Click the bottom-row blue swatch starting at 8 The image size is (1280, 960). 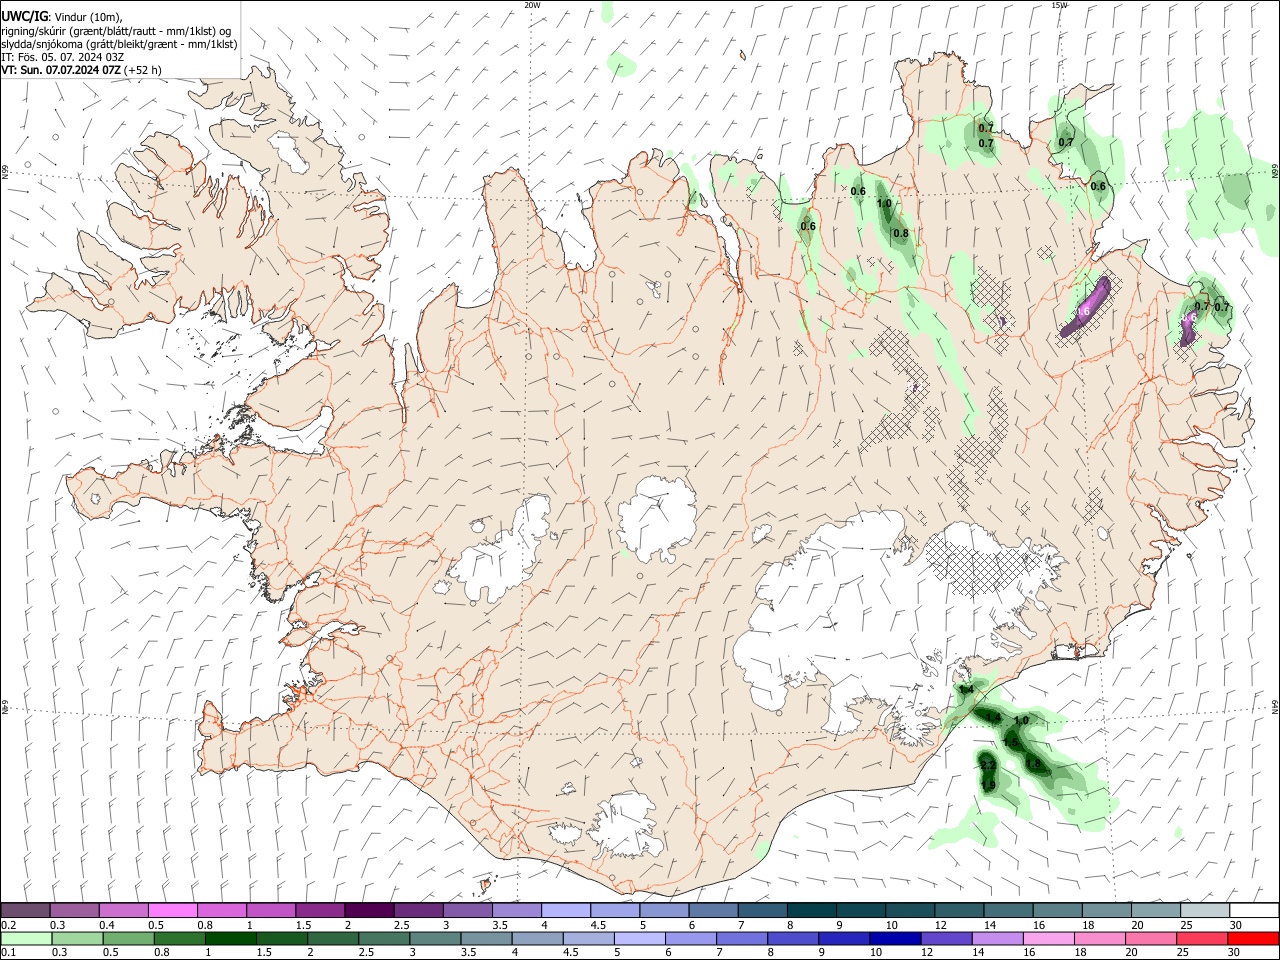793,939
